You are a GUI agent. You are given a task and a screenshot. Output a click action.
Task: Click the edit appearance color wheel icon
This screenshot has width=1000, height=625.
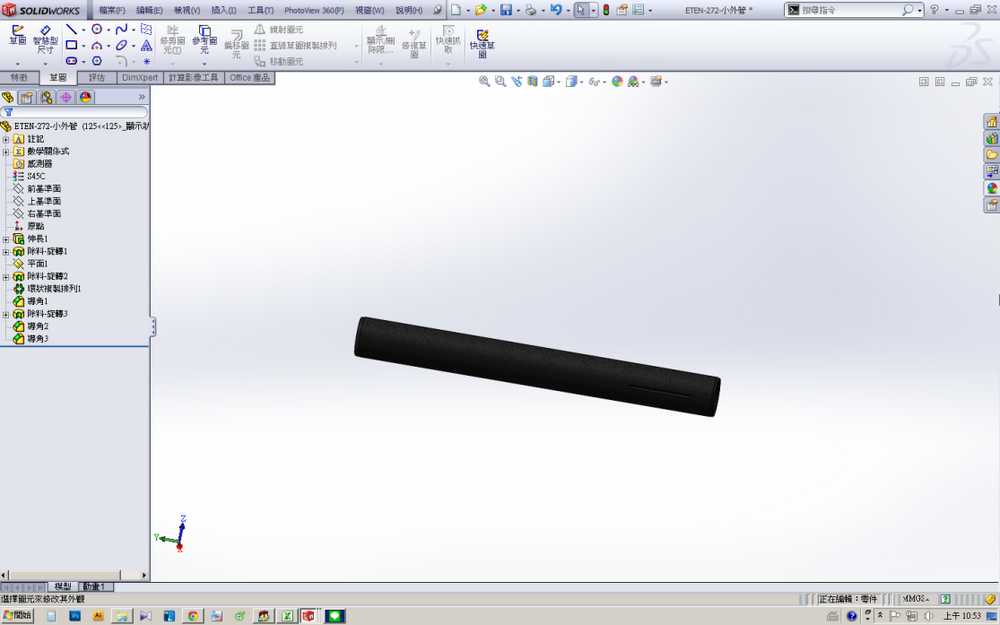click(x=617, y=82)
